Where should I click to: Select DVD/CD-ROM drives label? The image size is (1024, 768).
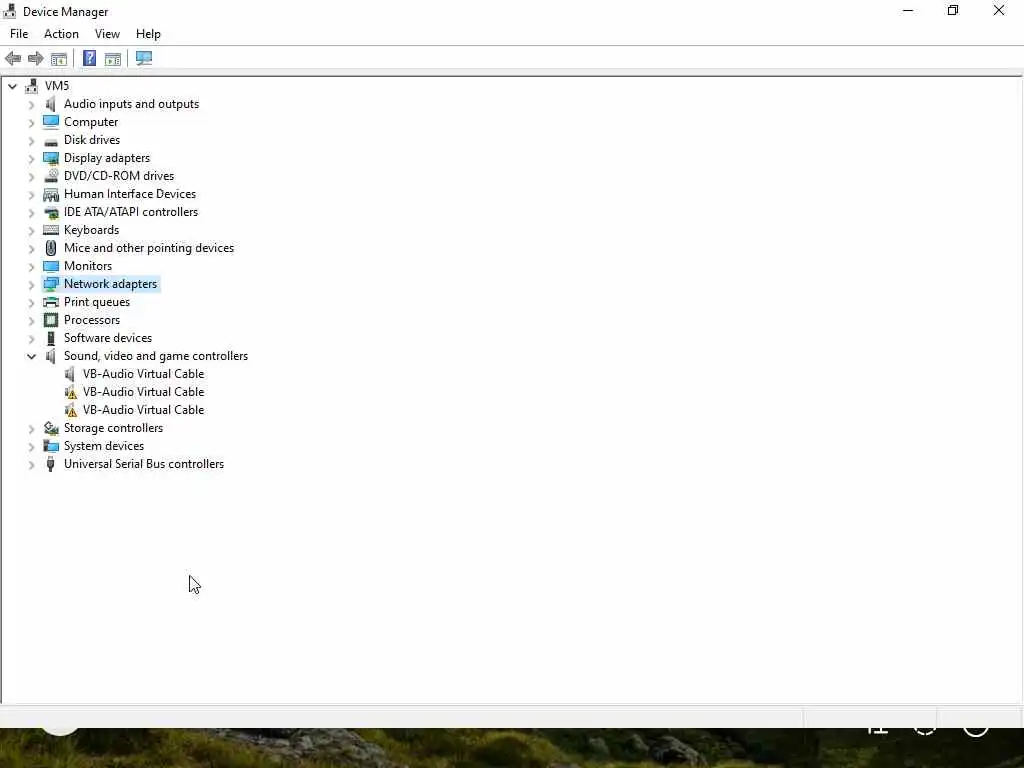click(x=119, y=176)
